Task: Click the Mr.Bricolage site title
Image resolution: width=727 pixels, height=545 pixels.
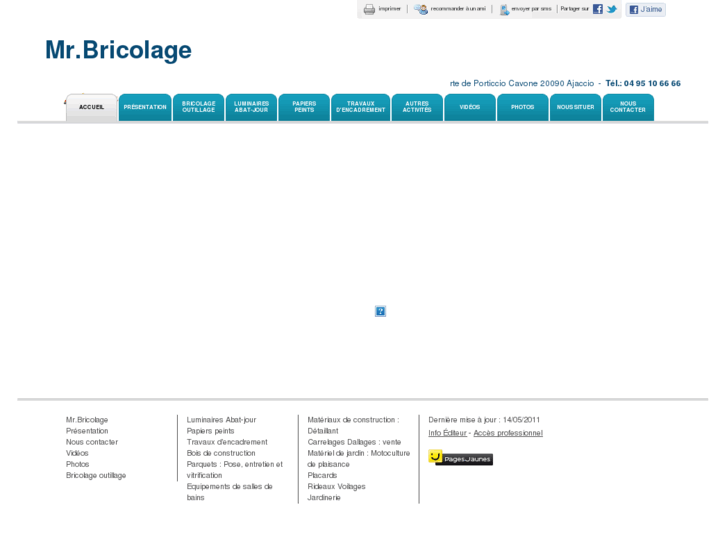Action: (x=118, y=50)
